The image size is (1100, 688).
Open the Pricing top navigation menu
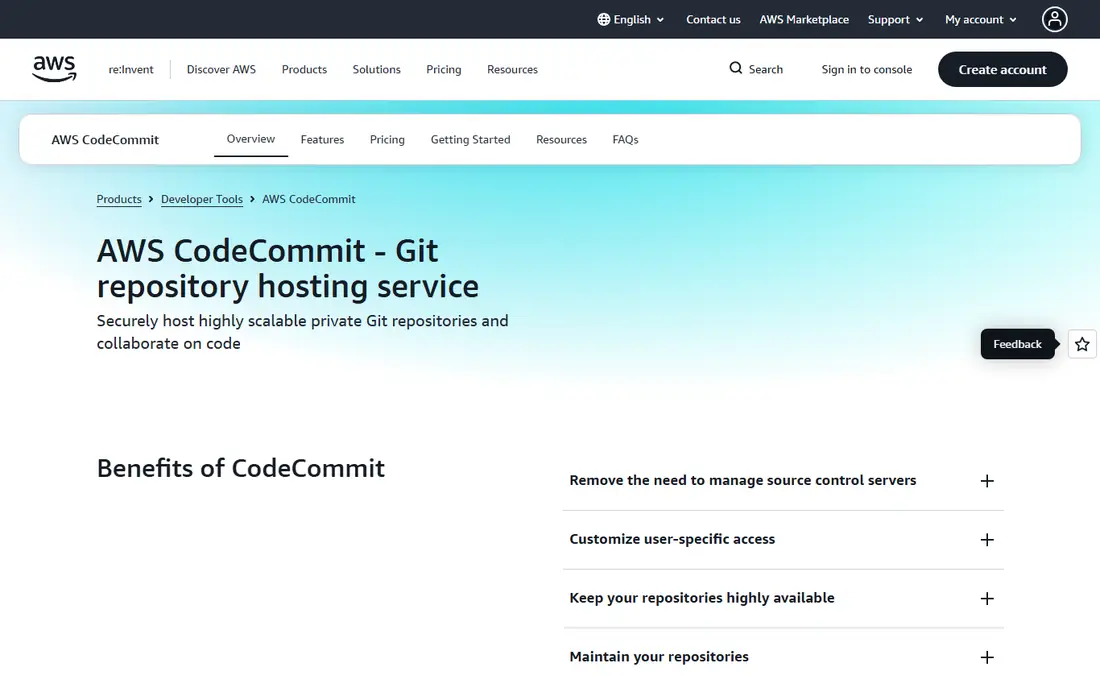pos(443,69)
